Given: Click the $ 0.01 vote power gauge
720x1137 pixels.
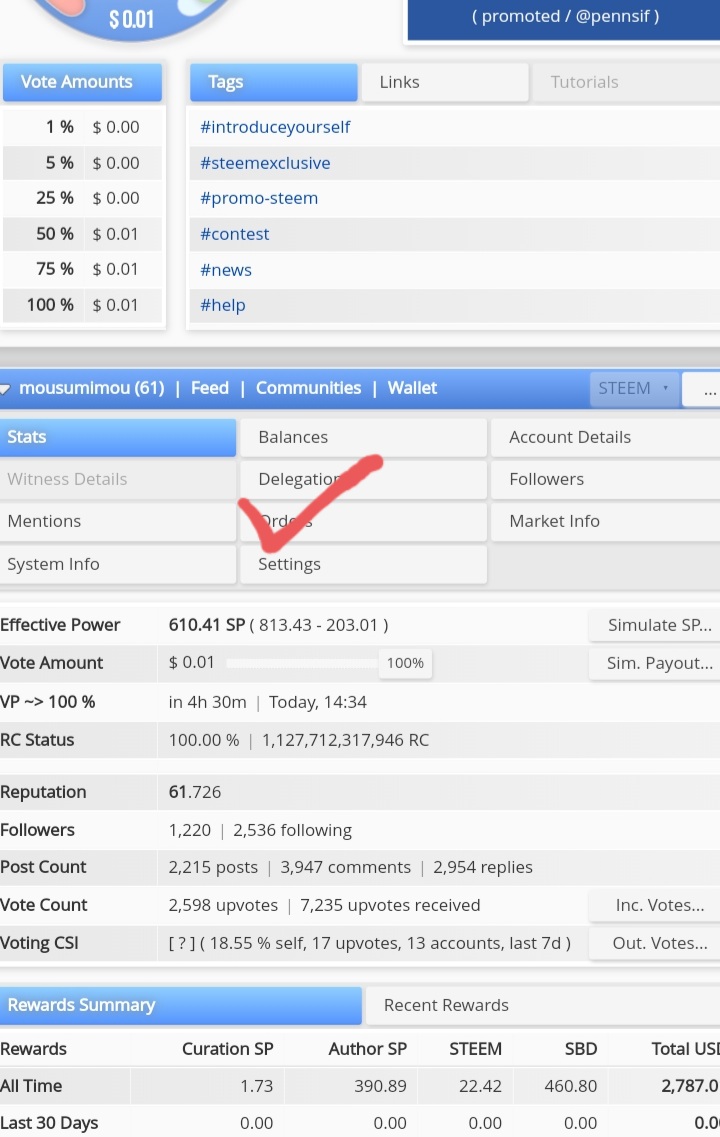Looking at the screenshot, I should coord(131,19).
